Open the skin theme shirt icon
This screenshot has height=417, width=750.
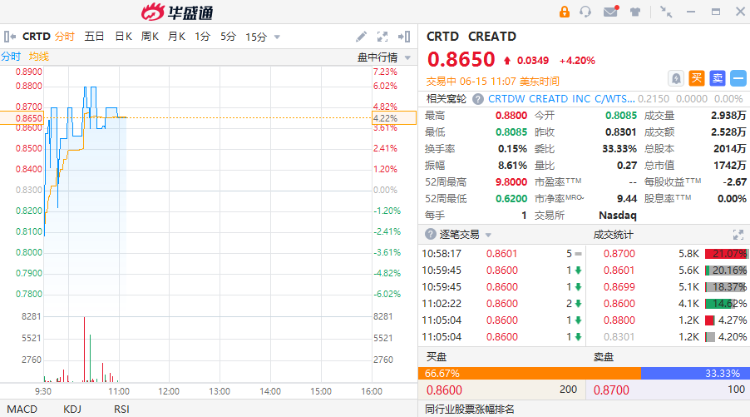[x=634, y=12]
